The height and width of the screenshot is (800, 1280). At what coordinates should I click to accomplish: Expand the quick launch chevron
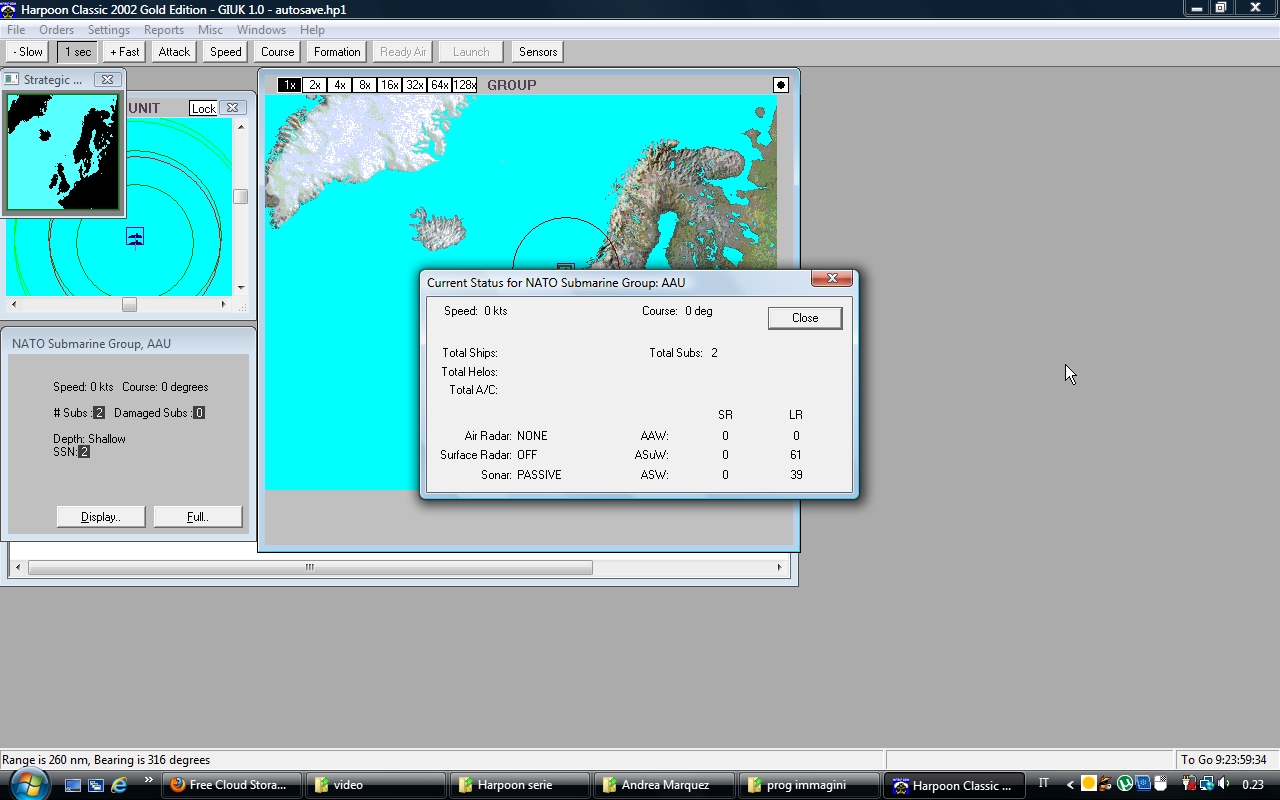149,781
